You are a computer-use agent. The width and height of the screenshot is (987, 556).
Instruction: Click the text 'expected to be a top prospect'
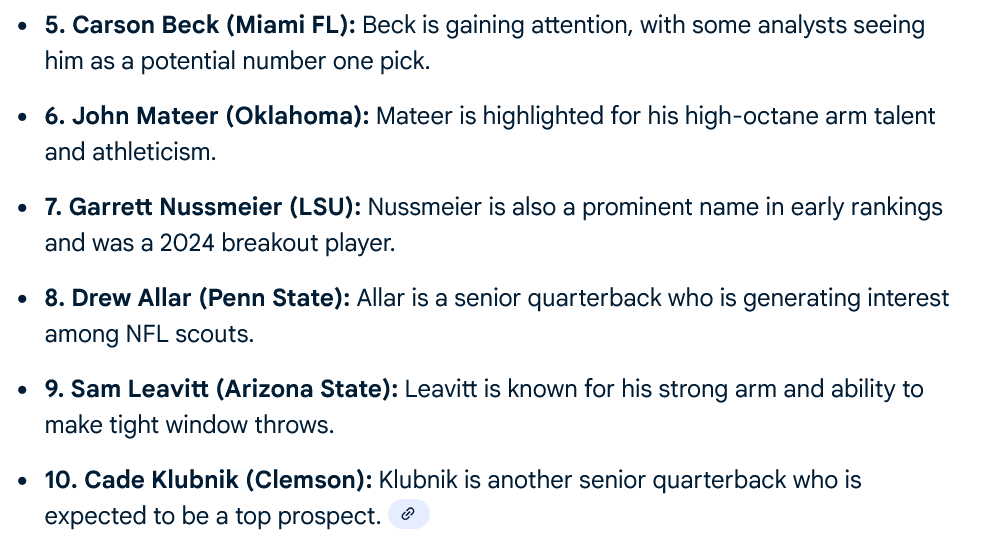[212, 516]
